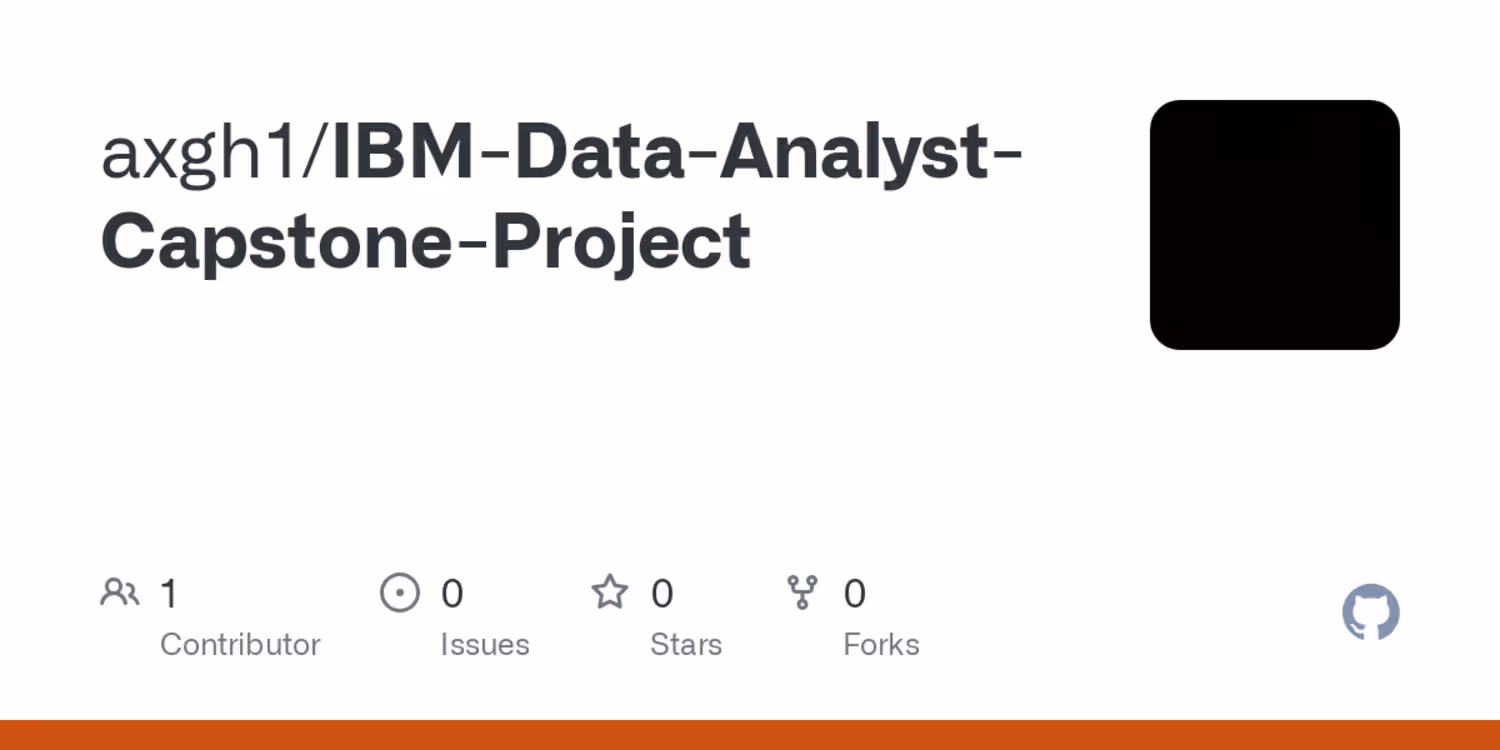The height and width of the screenshot is (750, 1500).
Task: Click the zero count above Stars
Action: 662,594
